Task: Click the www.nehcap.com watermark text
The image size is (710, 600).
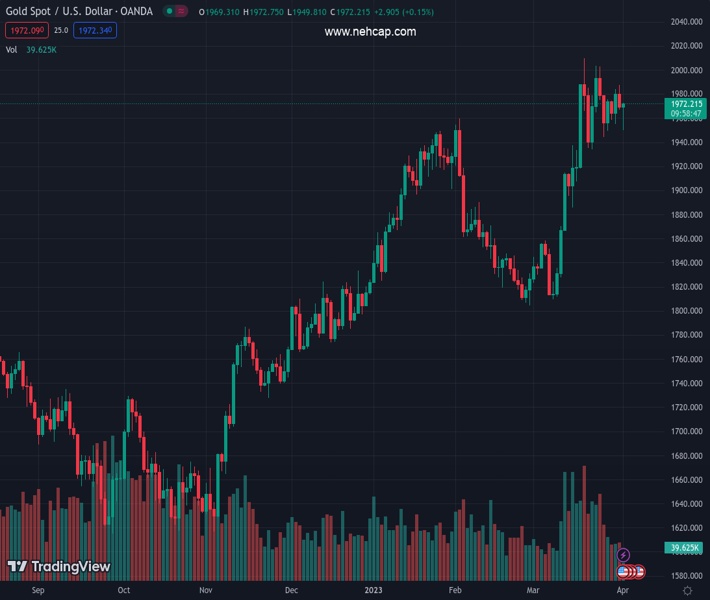Action: coord(370,32)
